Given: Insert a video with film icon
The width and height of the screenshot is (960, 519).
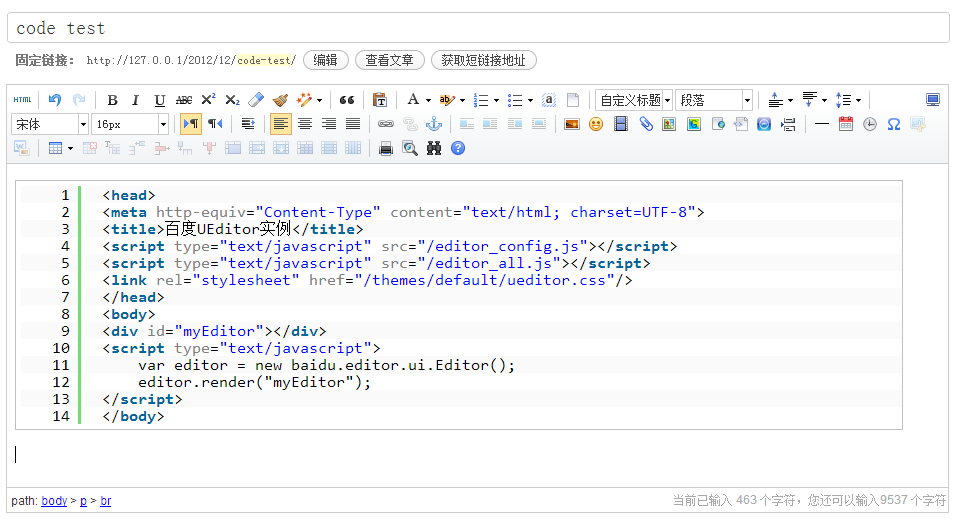Looking at the screenshot, I should [x=621, y=124].
